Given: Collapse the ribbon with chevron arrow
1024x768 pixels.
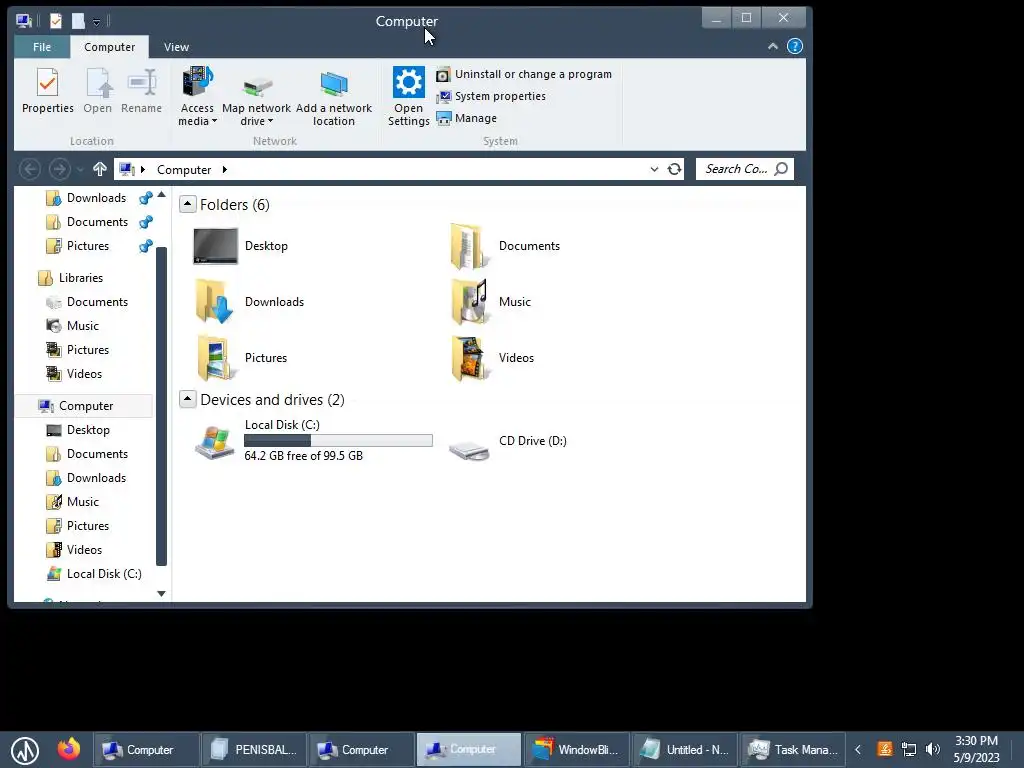Looking at the screenshot, I should (x=773, y=46).
